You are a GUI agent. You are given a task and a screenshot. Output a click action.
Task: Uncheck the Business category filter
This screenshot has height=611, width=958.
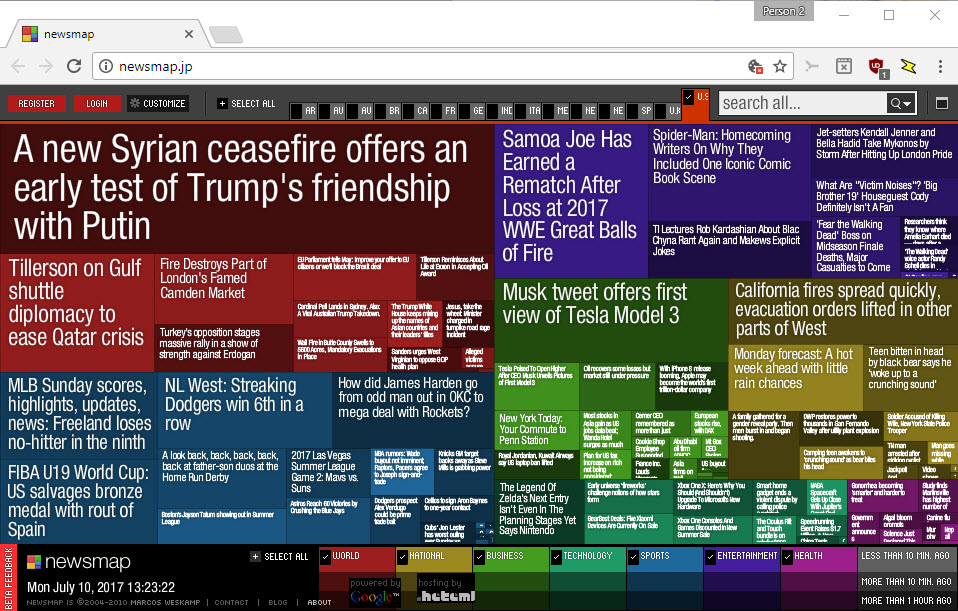[x=480, y=557]
